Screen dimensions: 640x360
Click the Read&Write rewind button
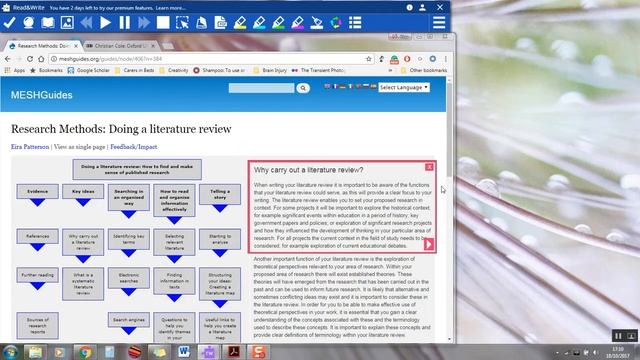(86, 23)
